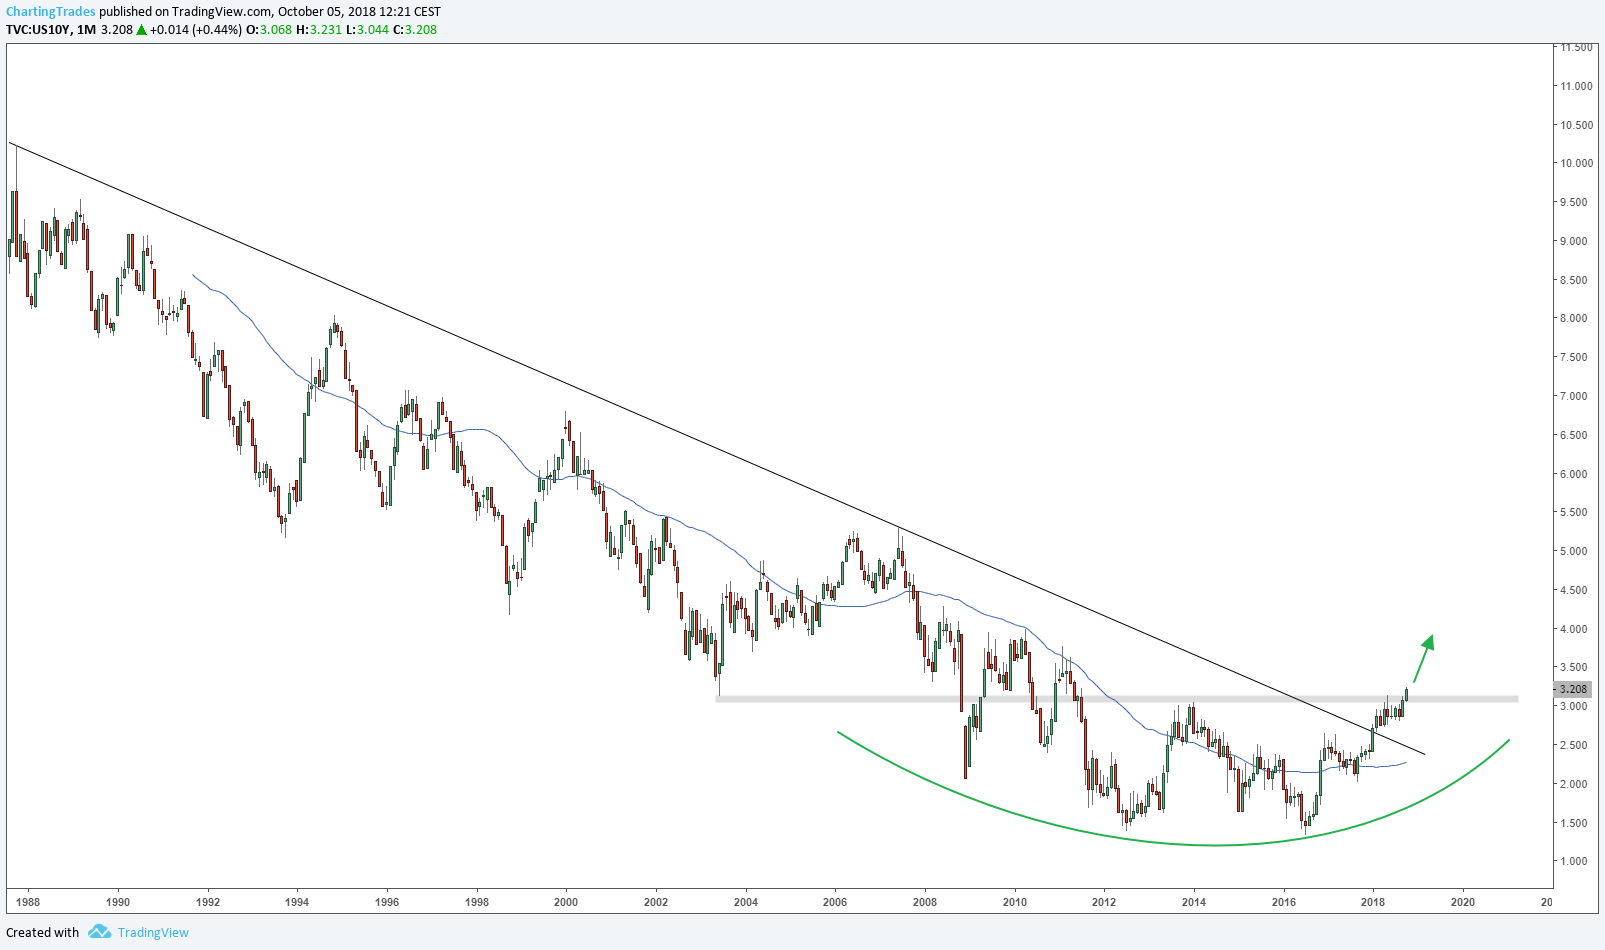Click the green up-triangle next to 3.208
The height and width of the screenshot is (950, 1605).
(x=141, y=30)
